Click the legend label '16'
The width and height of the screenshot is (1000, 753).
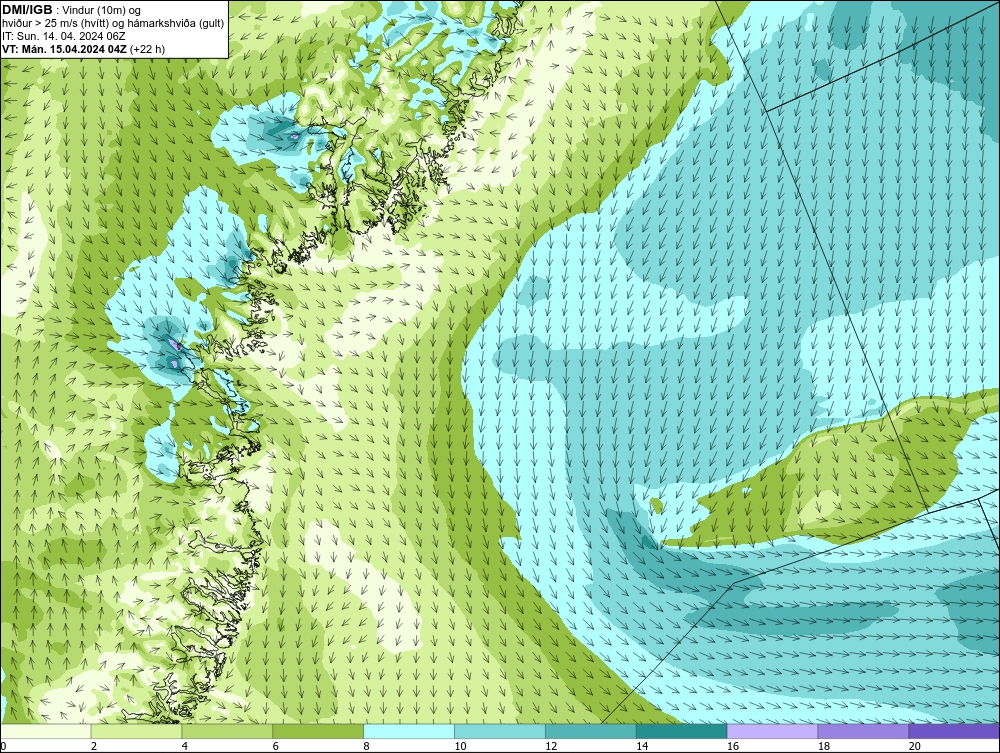pos(733,746)
